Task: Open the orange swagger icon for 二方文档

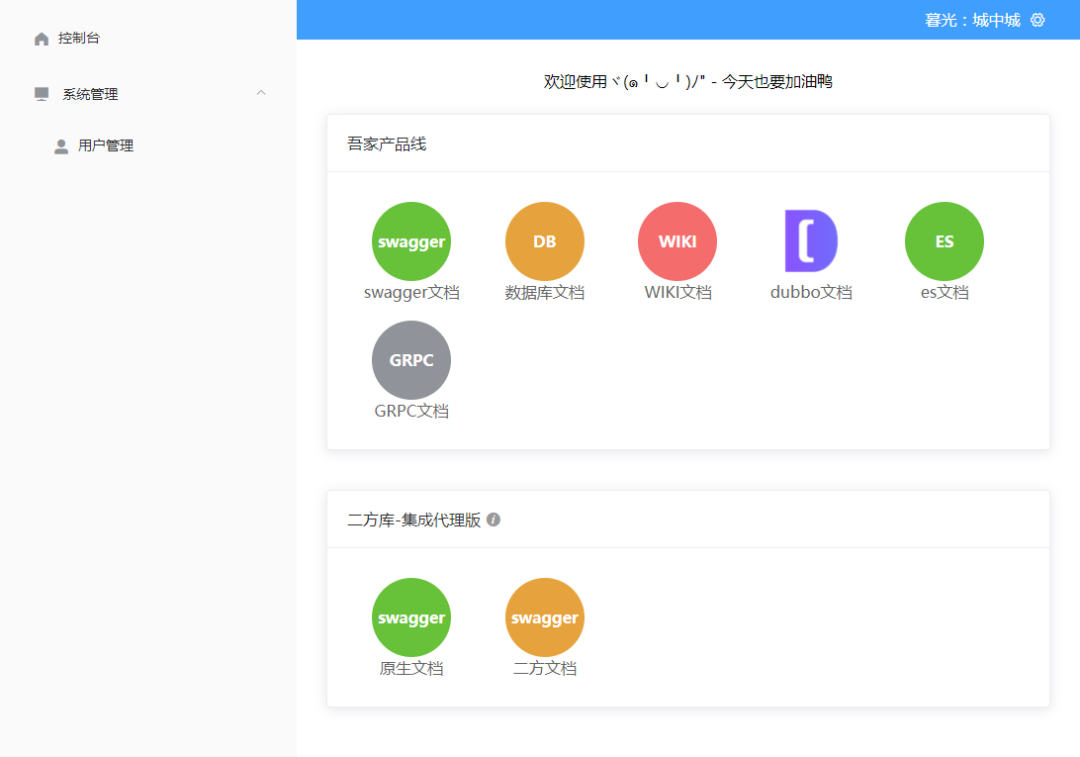Action: pos(545,617)
